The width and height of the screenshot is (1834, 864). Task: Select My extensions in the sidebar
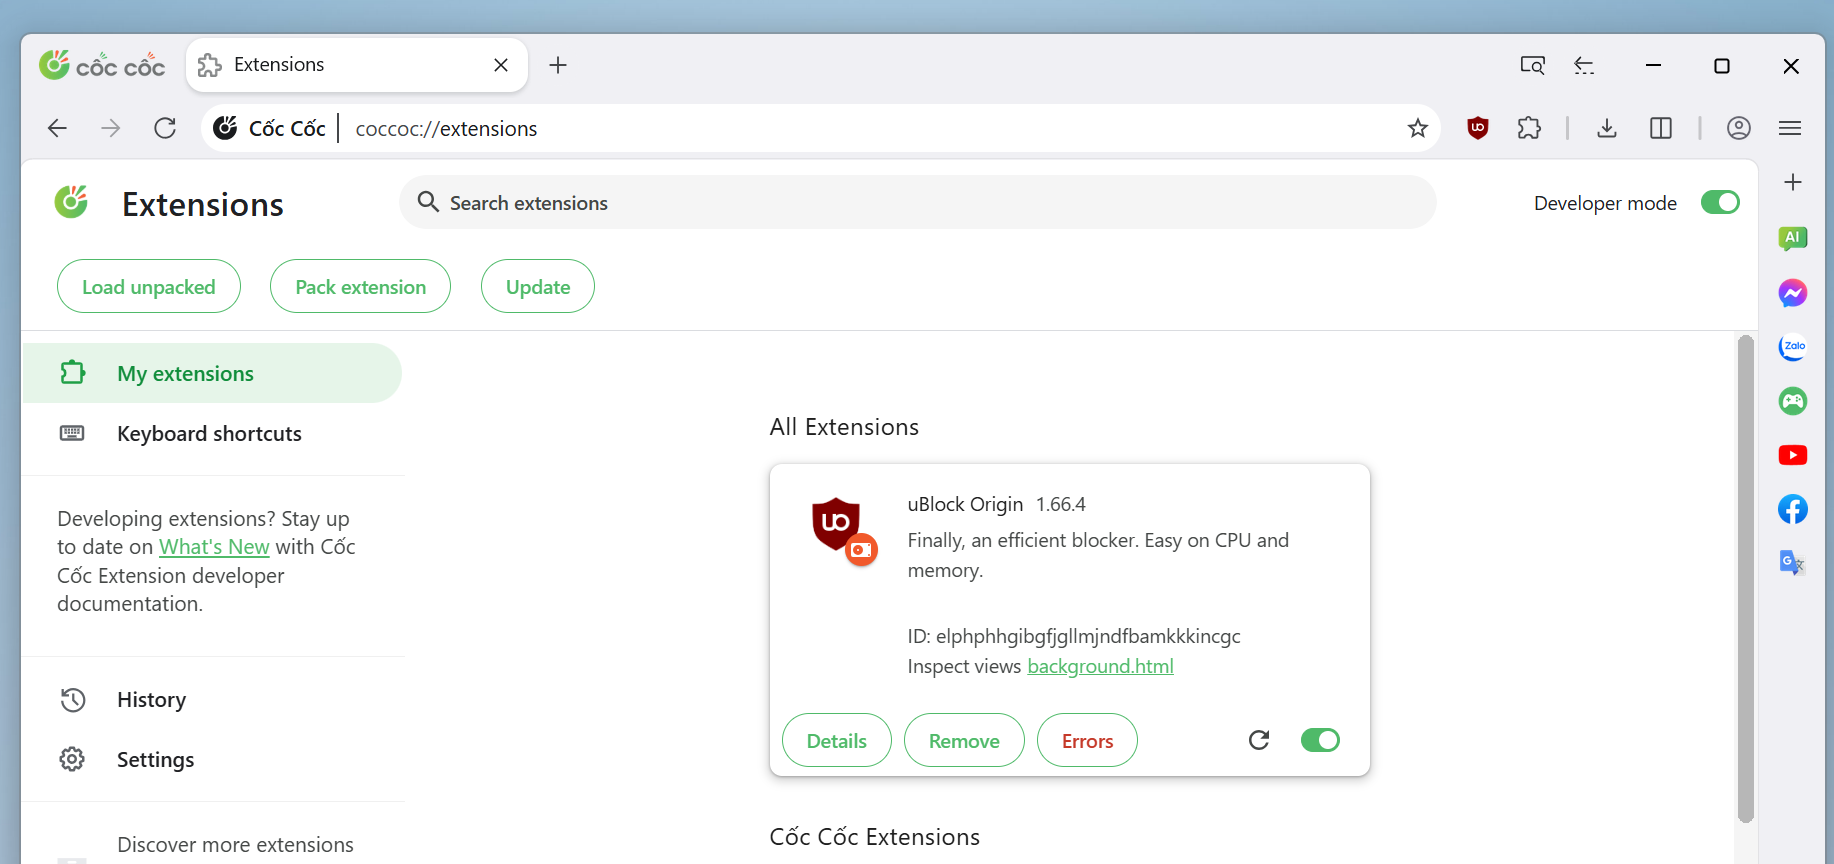(212, 373)
